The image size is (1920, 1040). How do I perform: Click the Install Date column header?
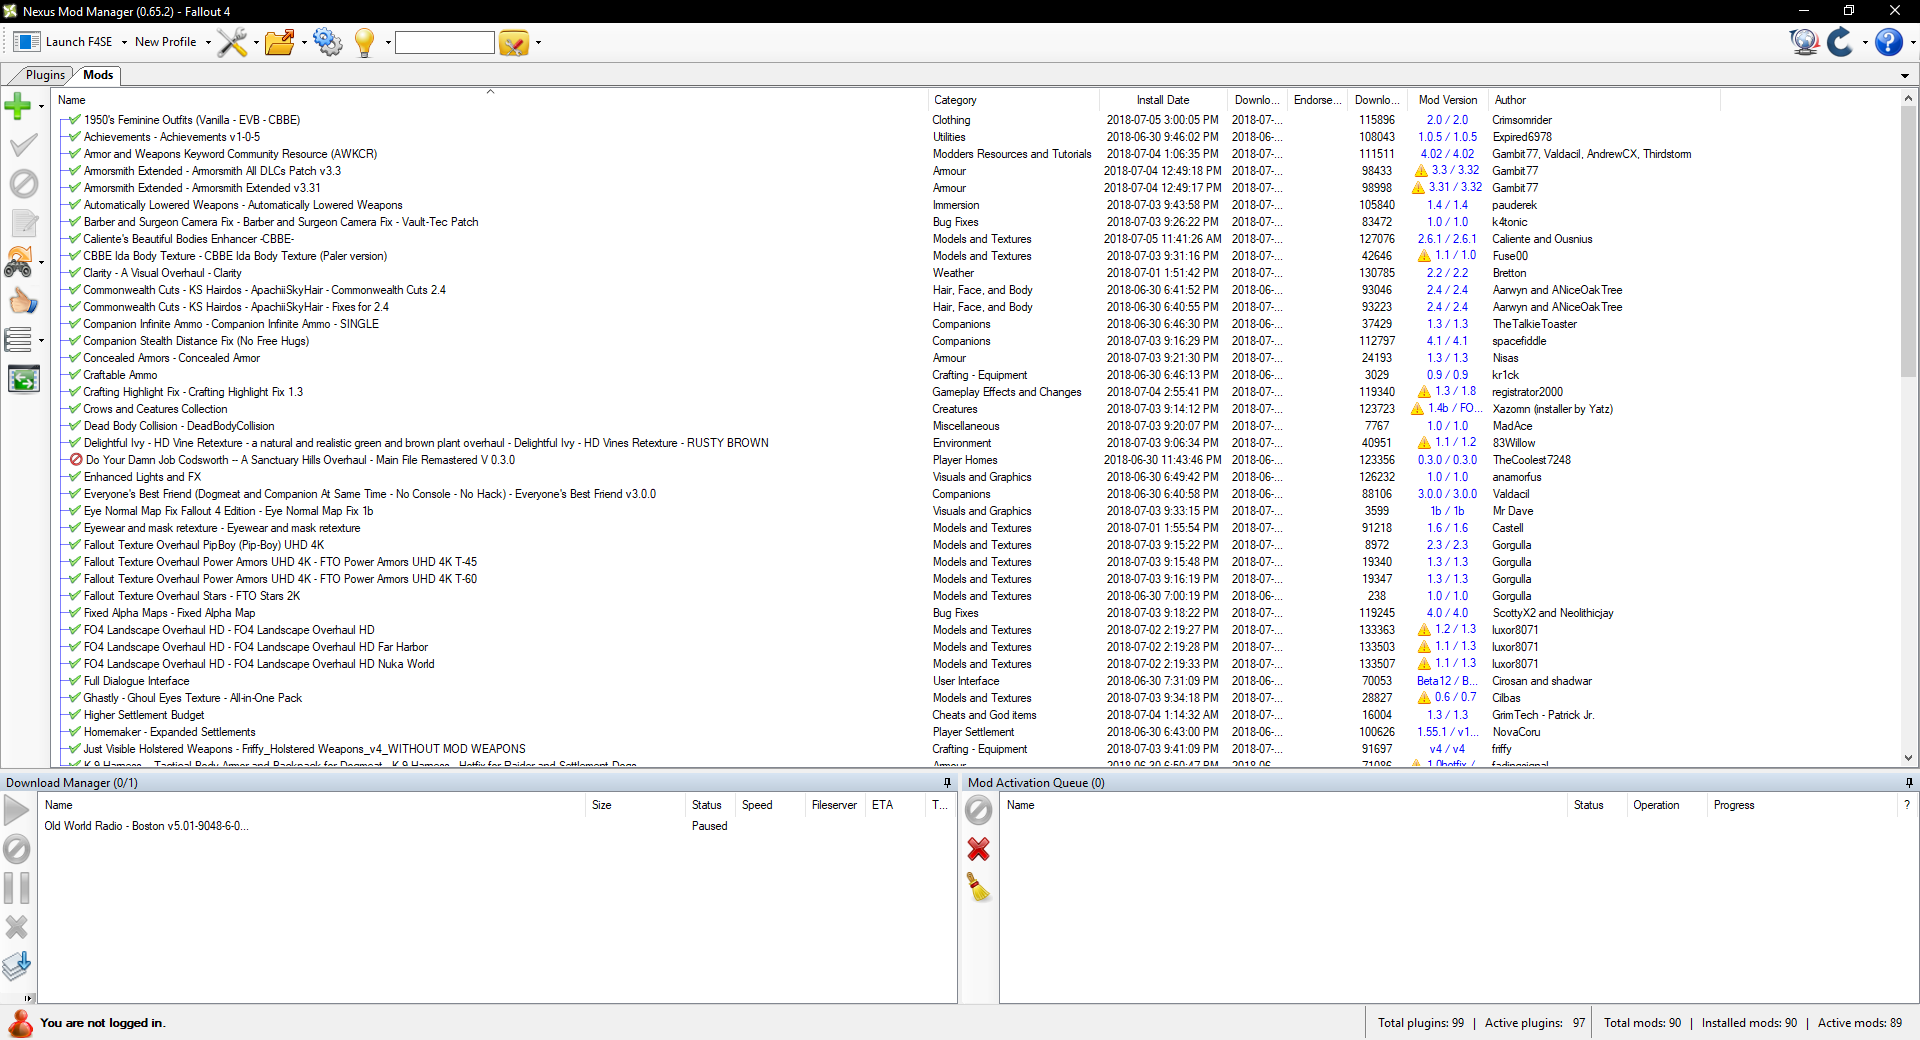[x=1162, y=100]
